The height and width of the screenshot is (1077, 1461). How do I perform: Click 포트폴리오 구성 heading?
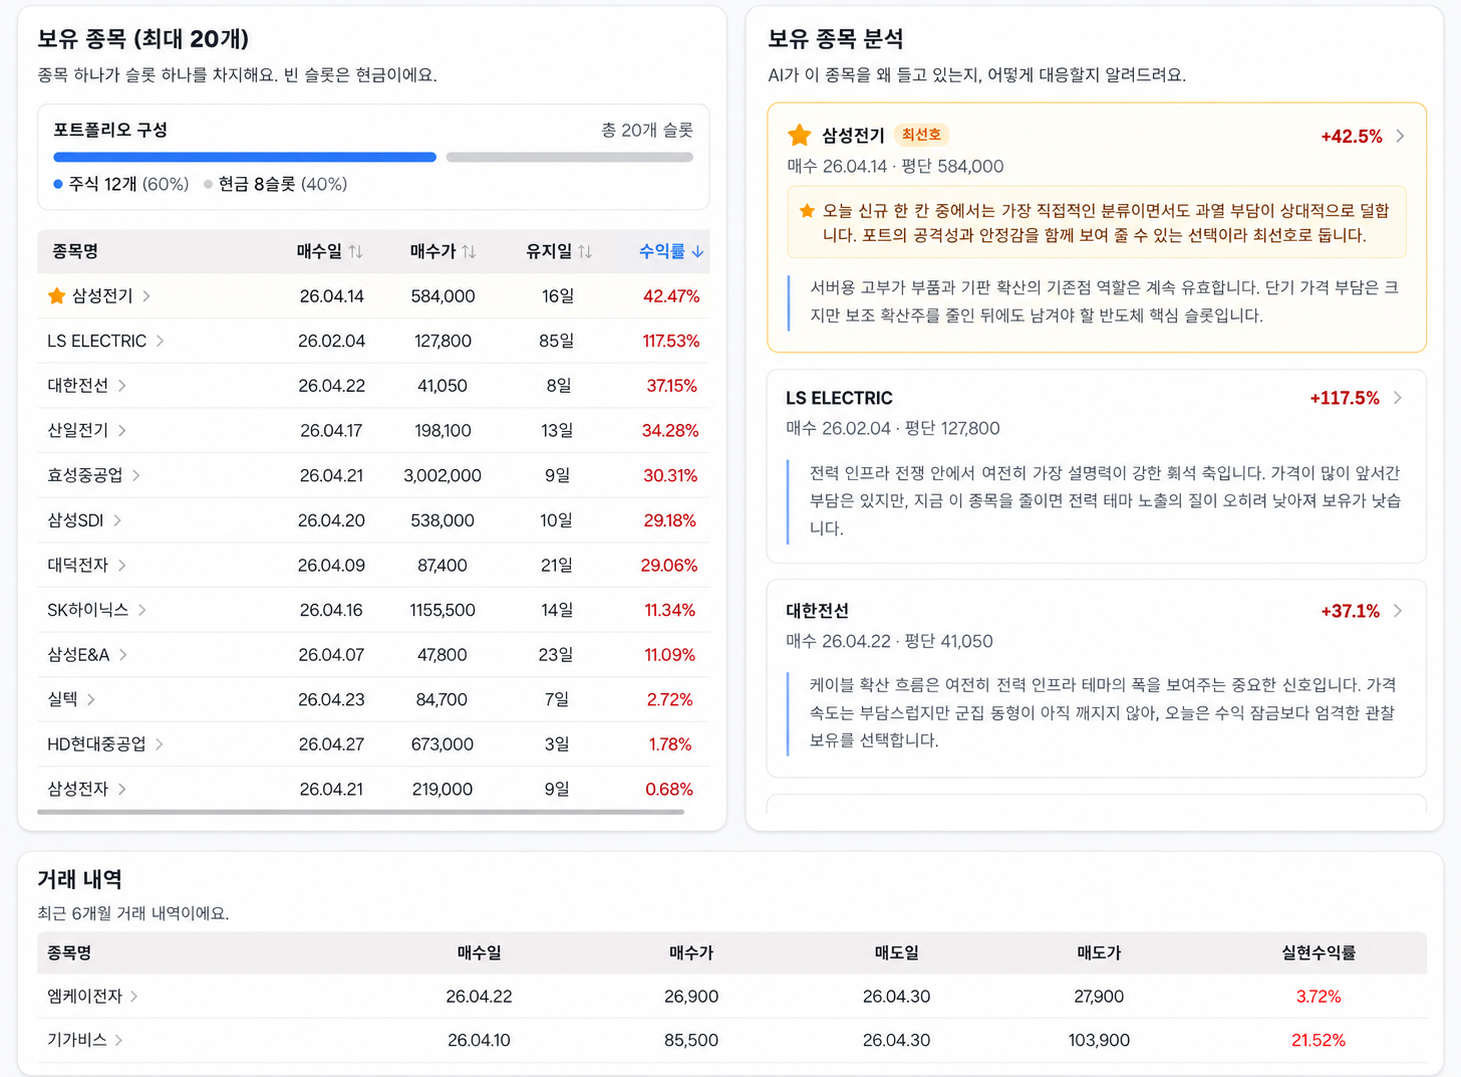coord(110,130)
